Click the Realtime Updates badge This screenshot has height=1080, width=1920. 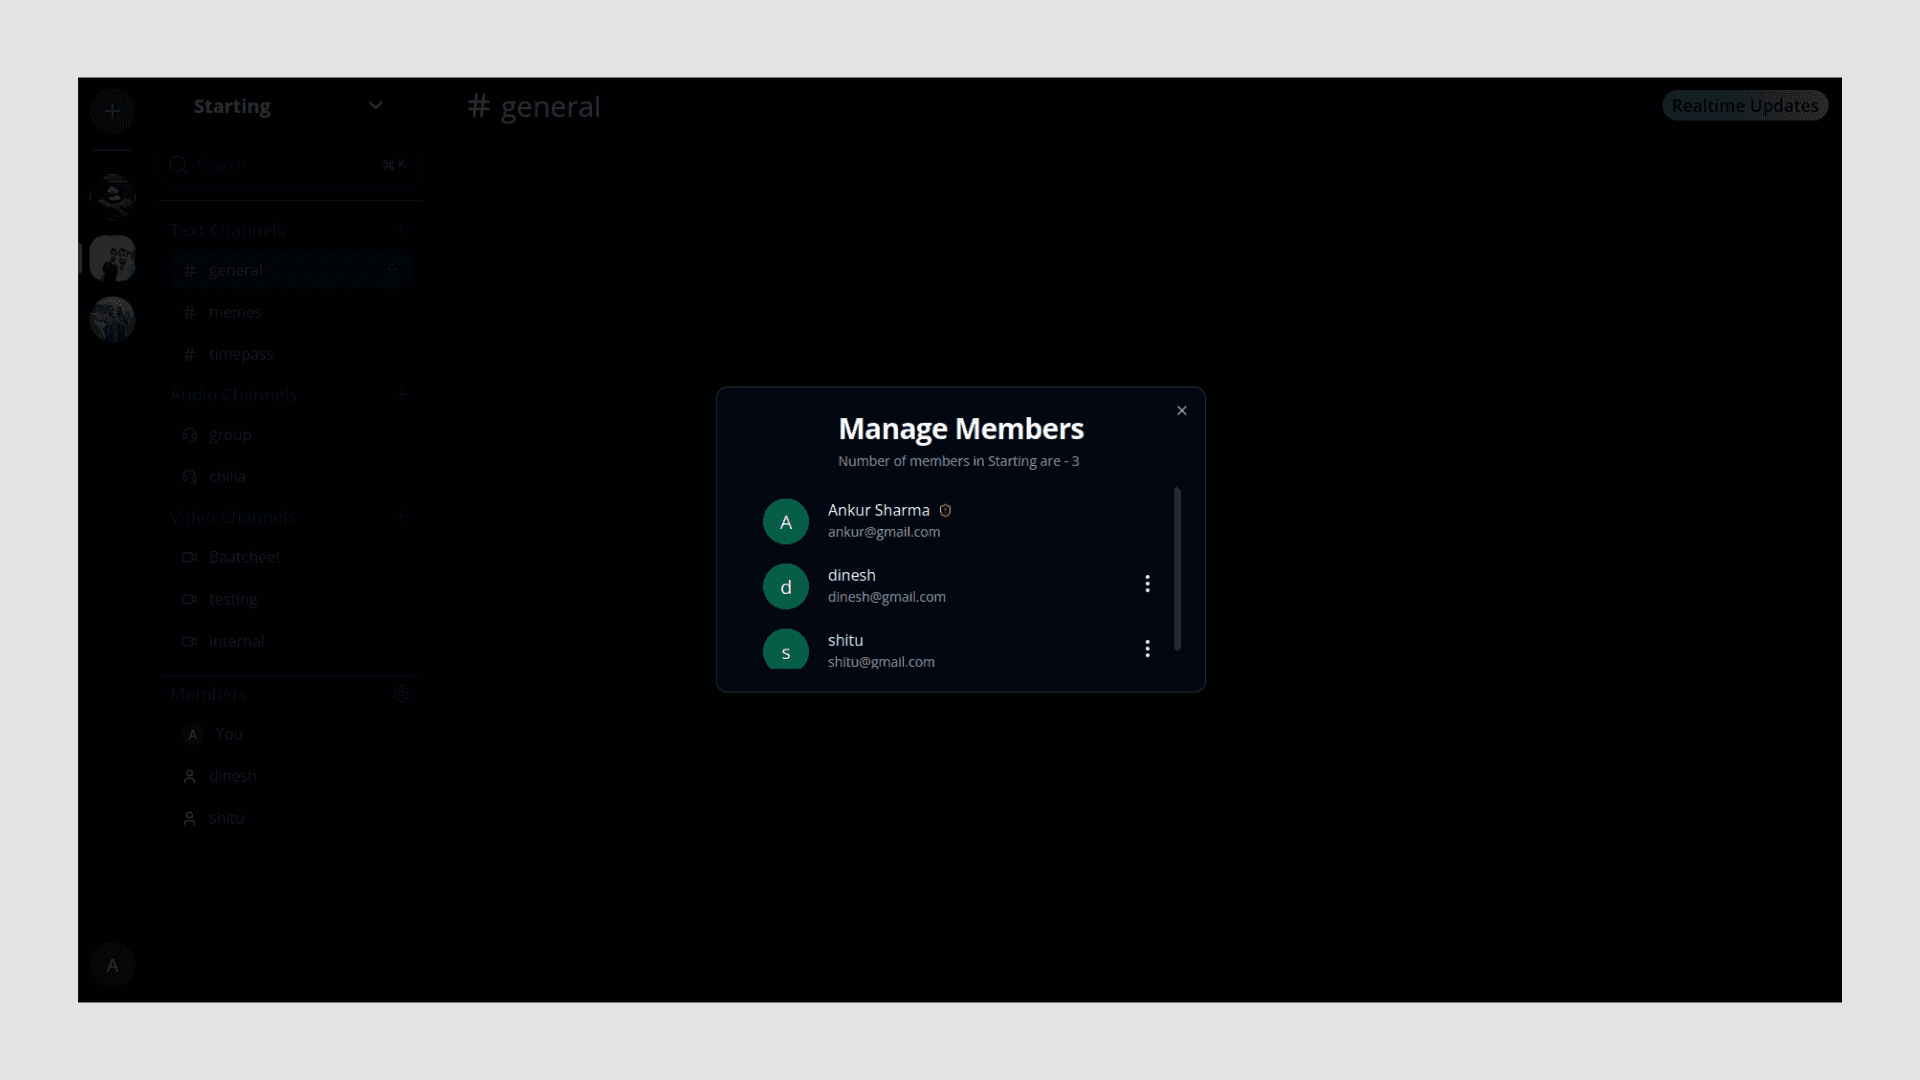1745,106
